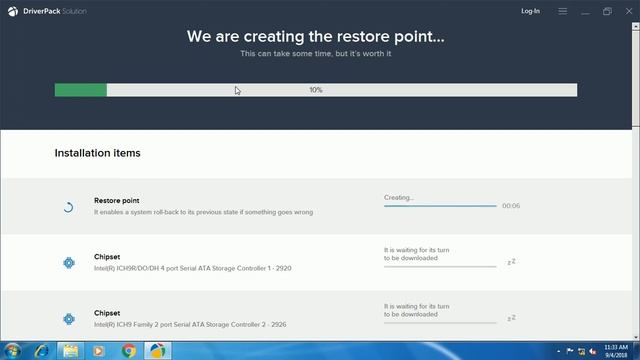
Task: Minimize the DriverPack window
Action: (585, 13)
